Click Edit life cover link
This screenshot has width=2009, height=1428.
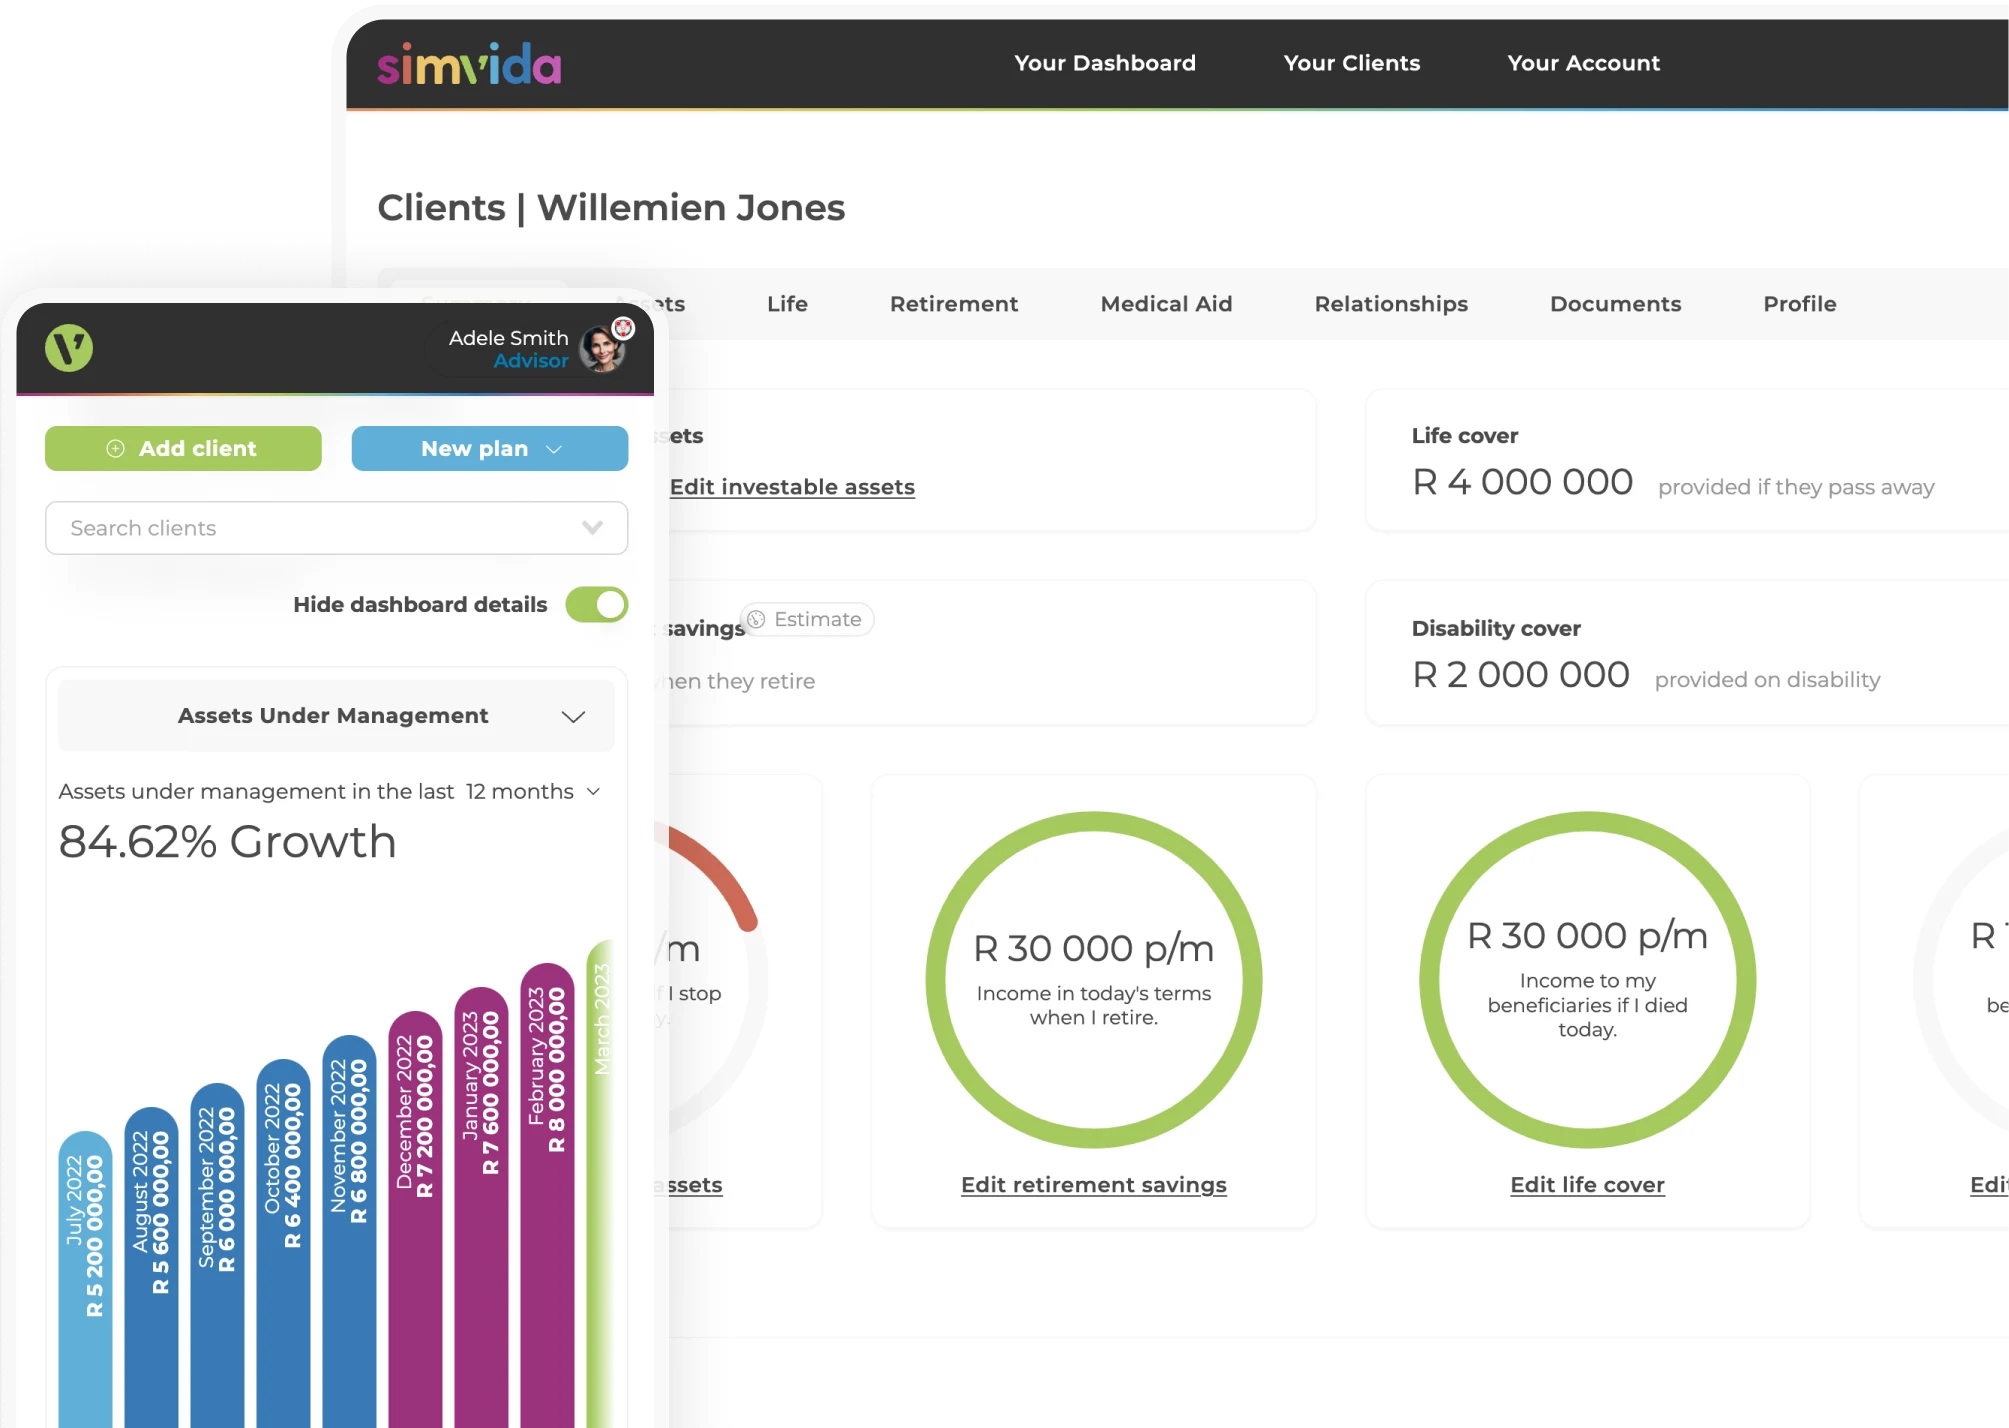[x=1588, y=1185]
